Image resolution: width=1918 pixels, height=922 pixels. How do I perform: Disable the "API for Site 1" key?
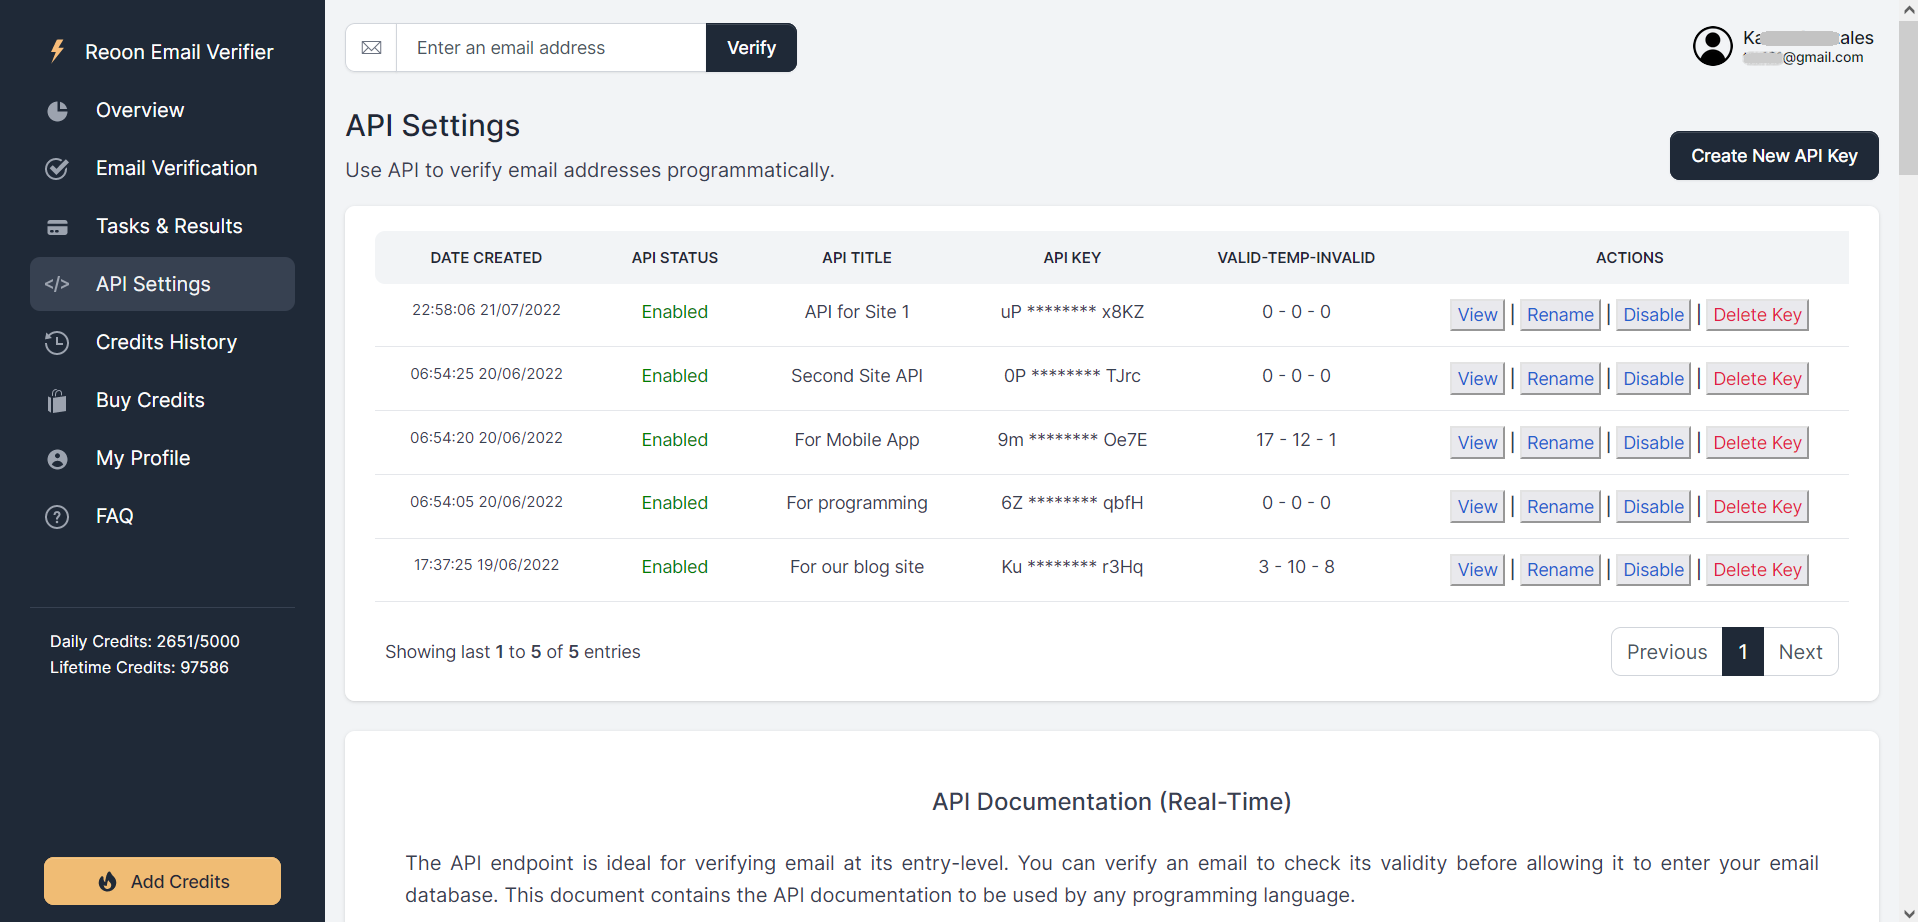(x=1653, y=315)
